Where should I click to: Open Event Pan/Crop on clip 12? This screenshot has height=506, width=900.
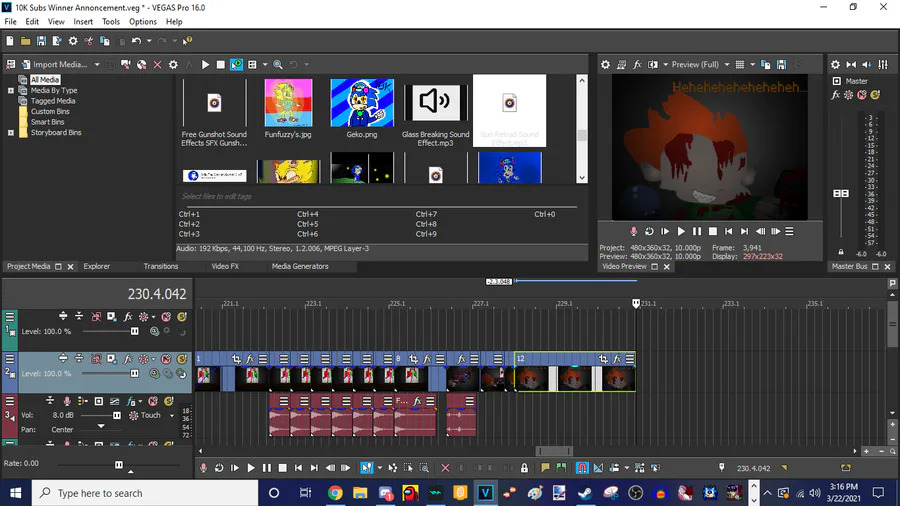[x=603, y=359]
